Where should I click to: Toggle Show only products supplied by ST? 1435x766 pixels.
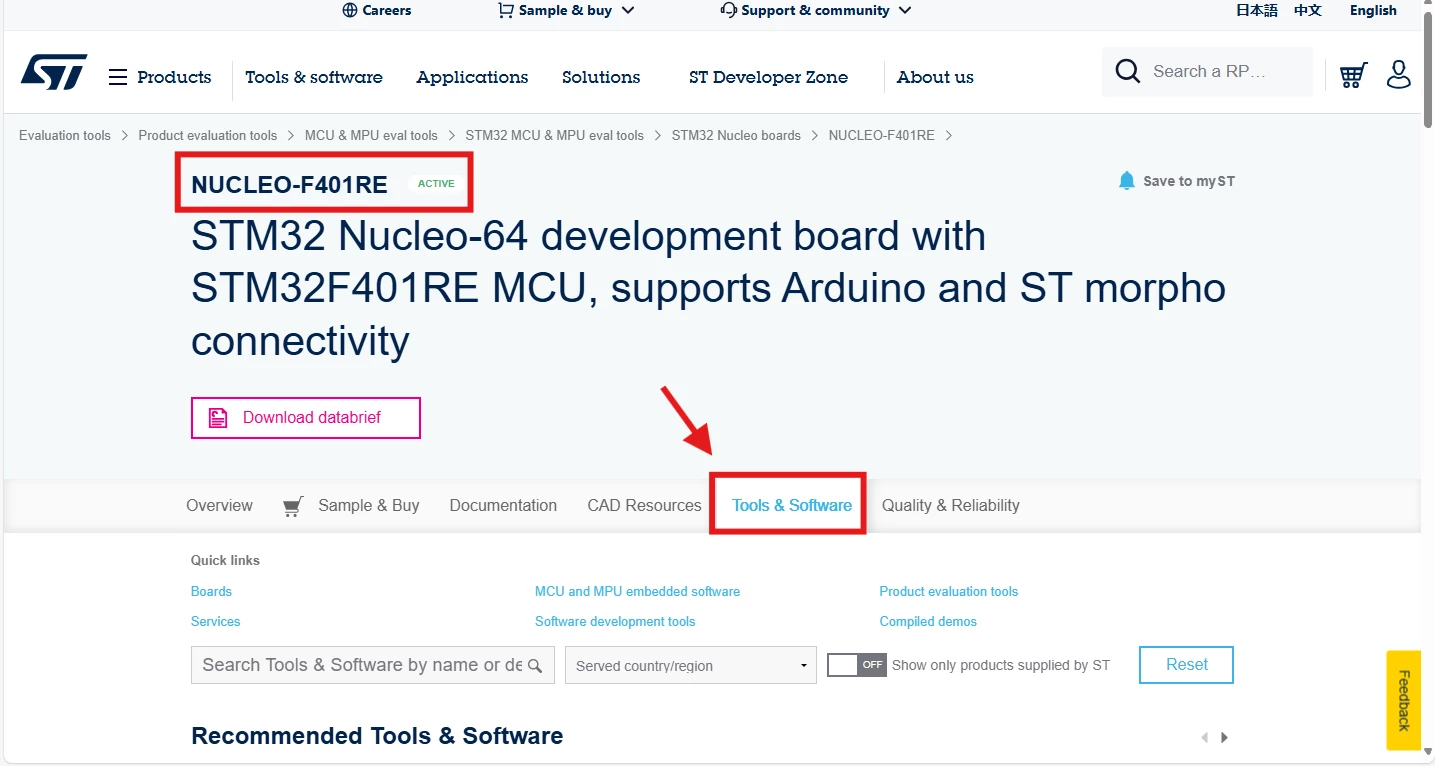[x=857, y=665]
